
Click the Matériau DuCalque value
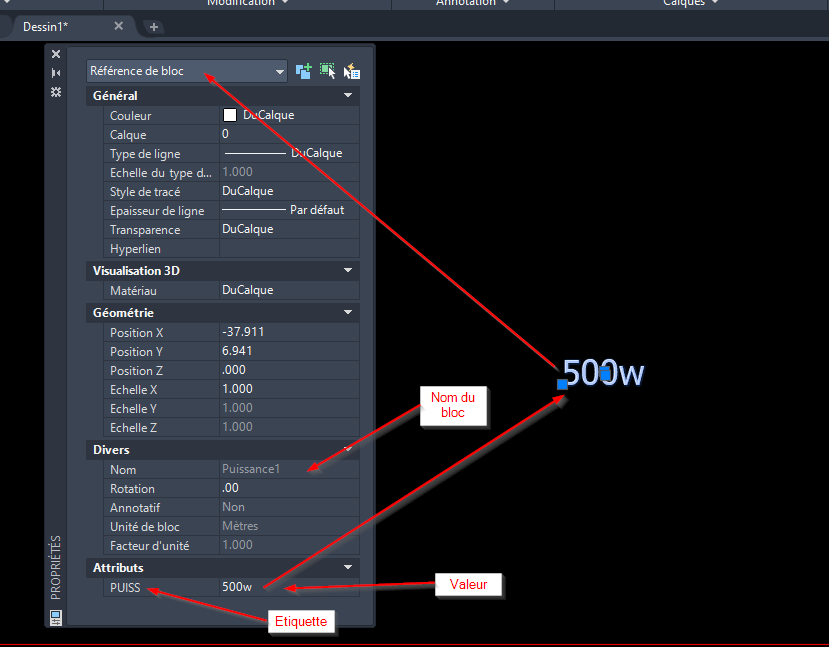[289, 290]
